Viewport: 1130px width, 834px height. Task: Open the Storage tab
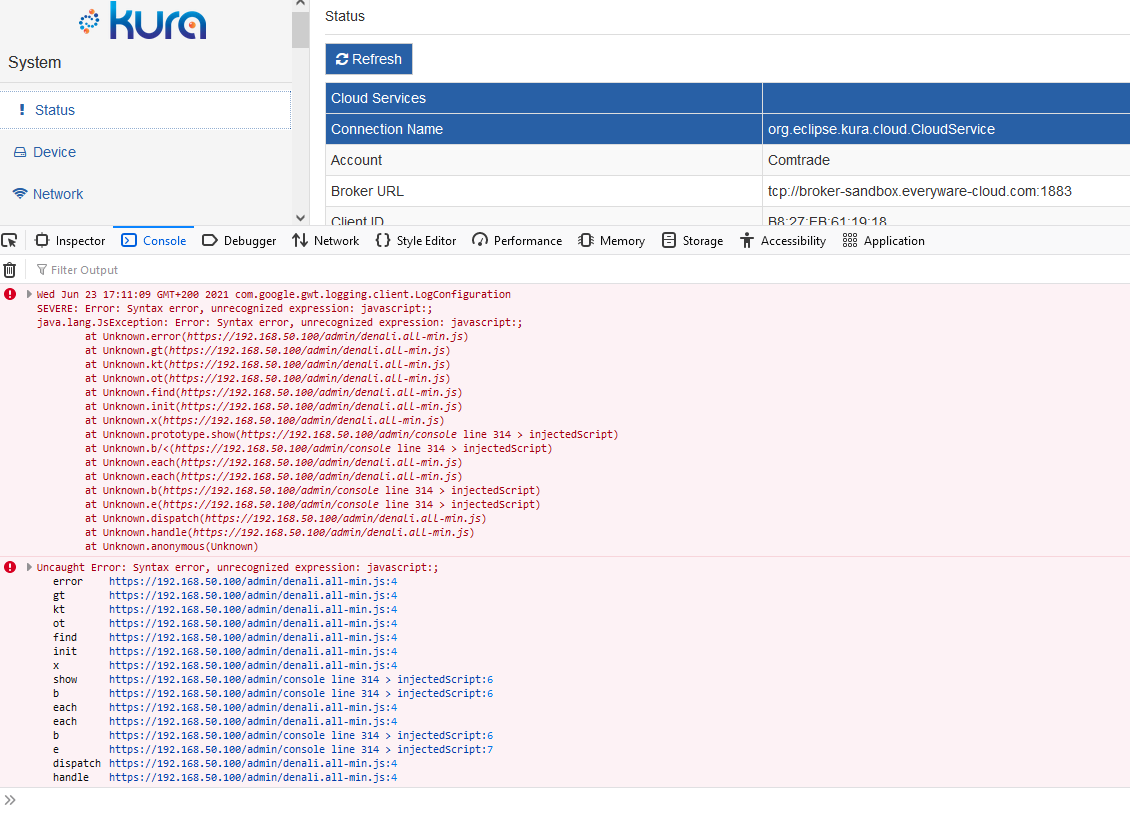tap(692, 240)
